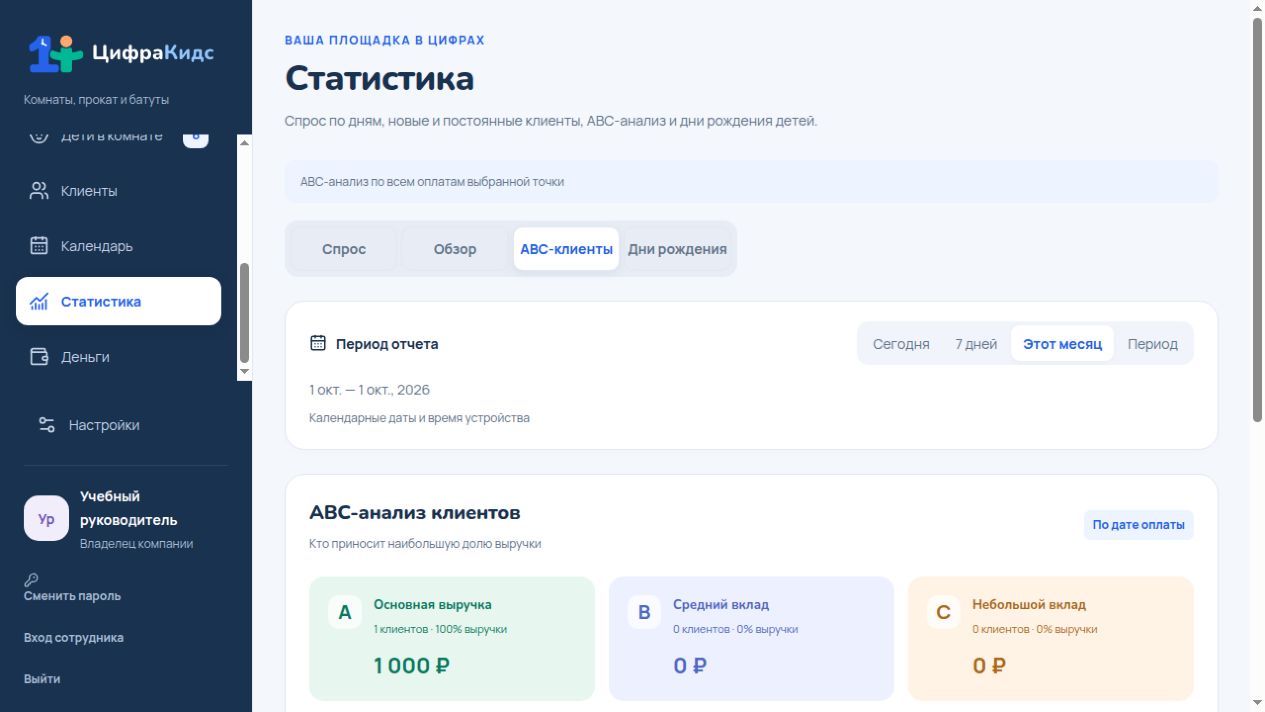Click the 1 000 ₽ revenue value
This screenshot has height=712, width=1265.
[412, 665]
